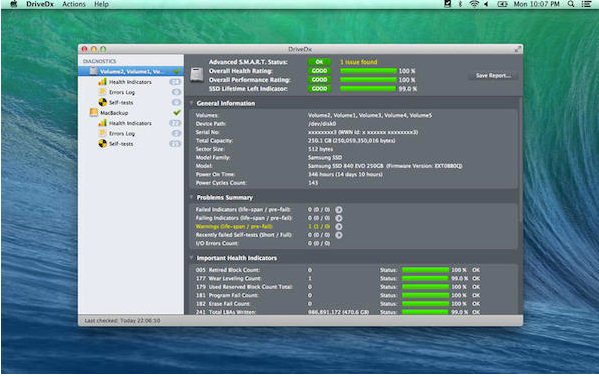The width and height of the screenshot is (599, 377).
Task: Click the '512 bytes' sector size value
Action: click(x=320, y=149)
